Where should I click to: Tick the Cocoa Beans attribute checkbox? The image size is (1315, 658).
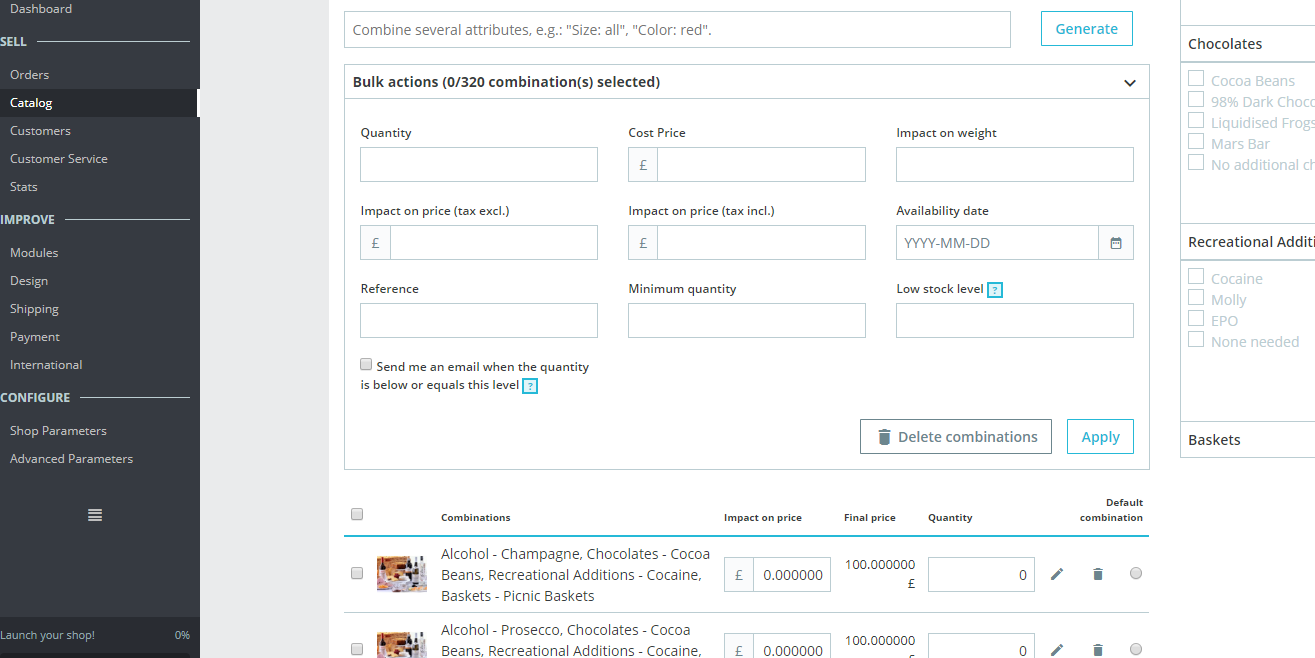click(1196, 78)
